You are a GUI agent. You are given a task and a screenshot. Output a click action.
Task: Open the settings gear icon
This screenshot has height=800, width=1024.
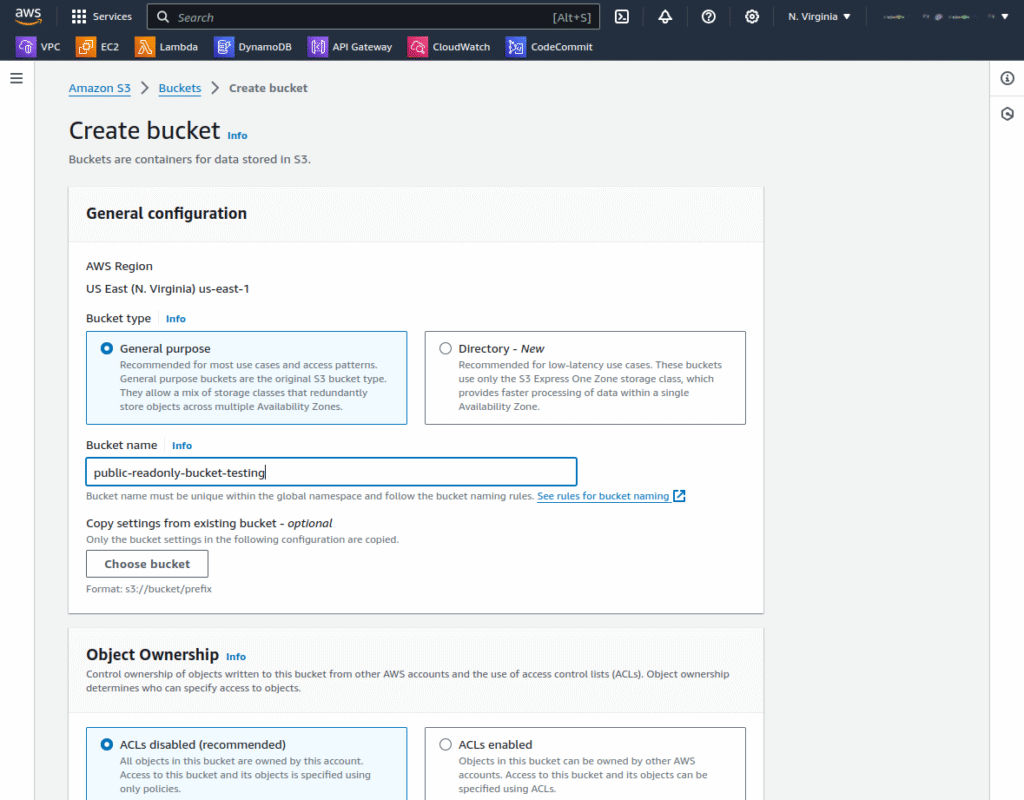(752, 17)
